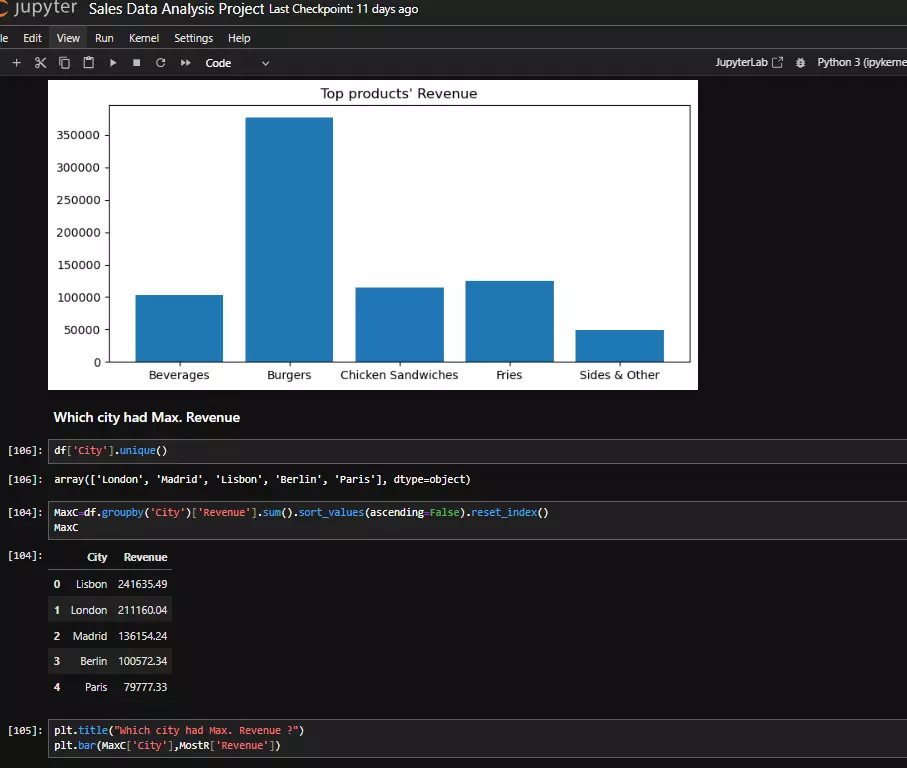
Task: Interrupt the kernel with the stop icon
Action: [x=136, y=63]
